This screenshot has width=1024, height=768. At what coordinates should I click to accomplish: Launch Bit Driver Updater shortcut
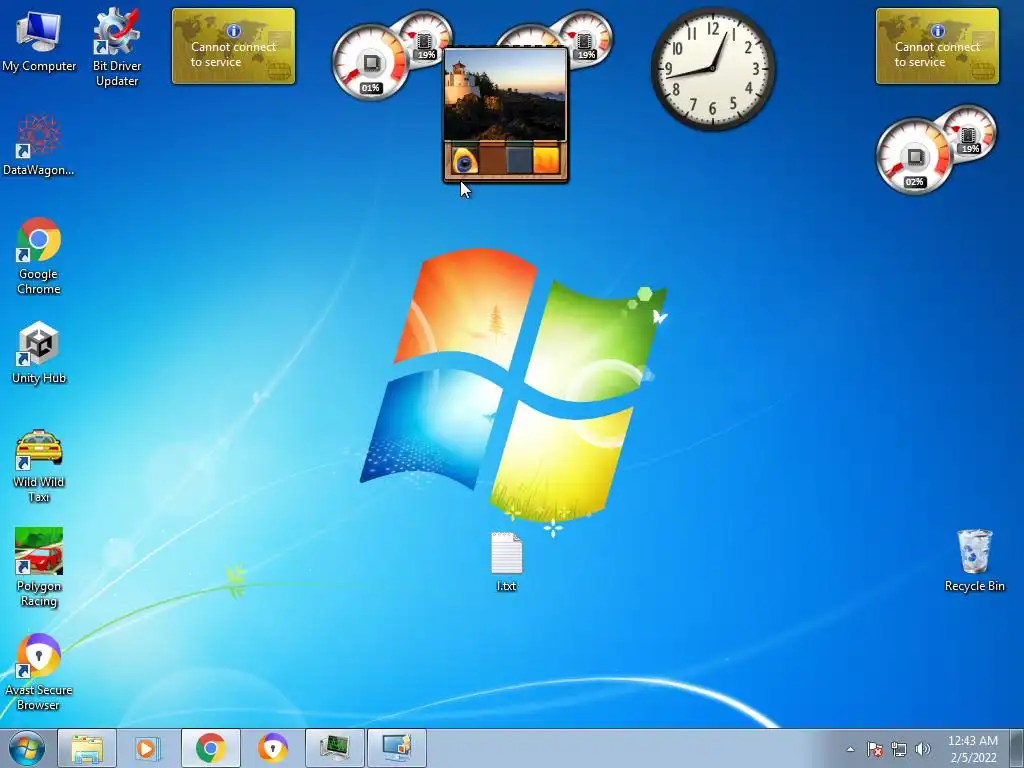pos(116,47)
